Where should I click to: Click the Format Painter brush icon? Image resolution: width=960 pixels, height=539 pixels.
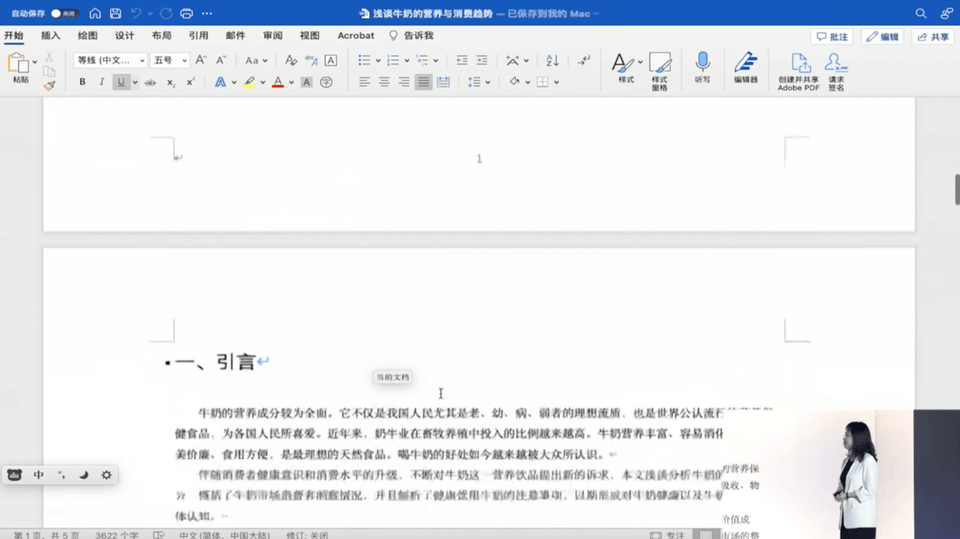tap(49, 86)
